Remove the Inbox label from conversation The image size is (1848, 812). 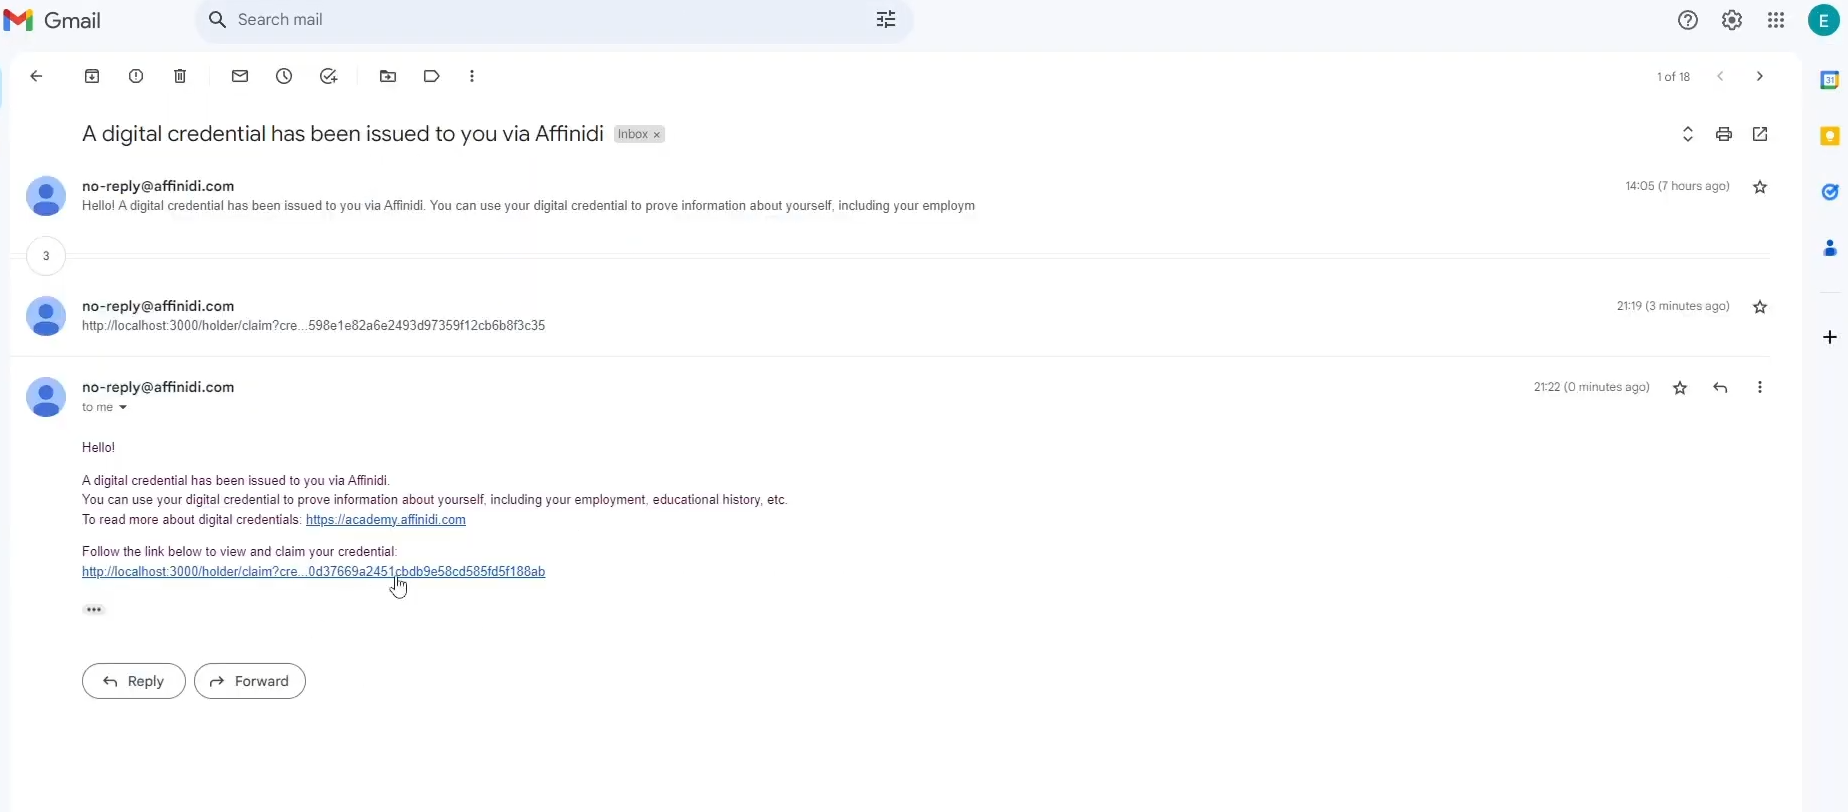657,135
